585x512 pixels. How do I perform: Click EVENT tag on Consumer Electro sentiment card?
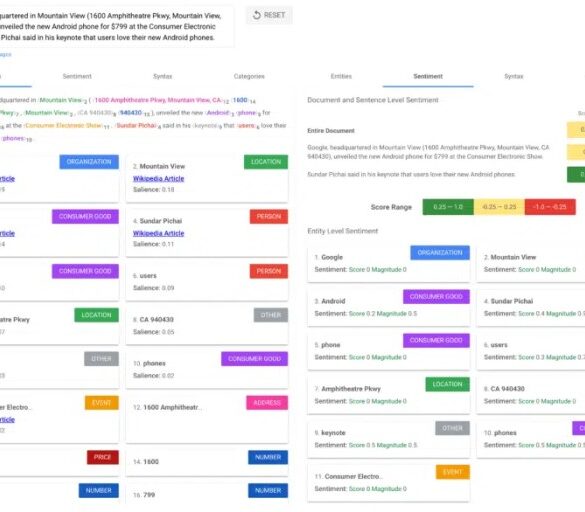(x=453, y=472)
